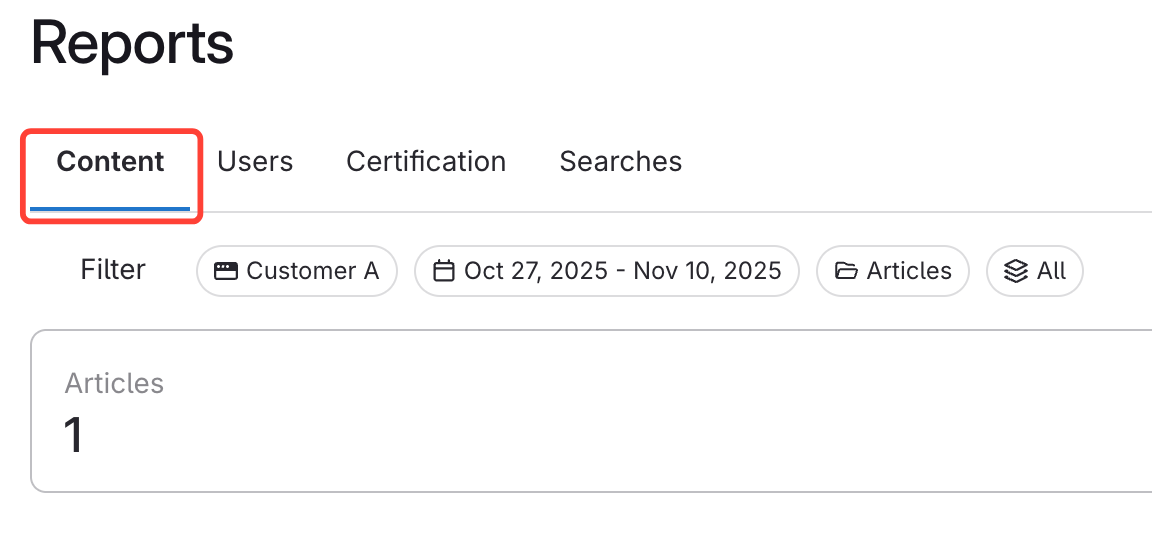Click the Articles label in the card

tap(114, 383)
